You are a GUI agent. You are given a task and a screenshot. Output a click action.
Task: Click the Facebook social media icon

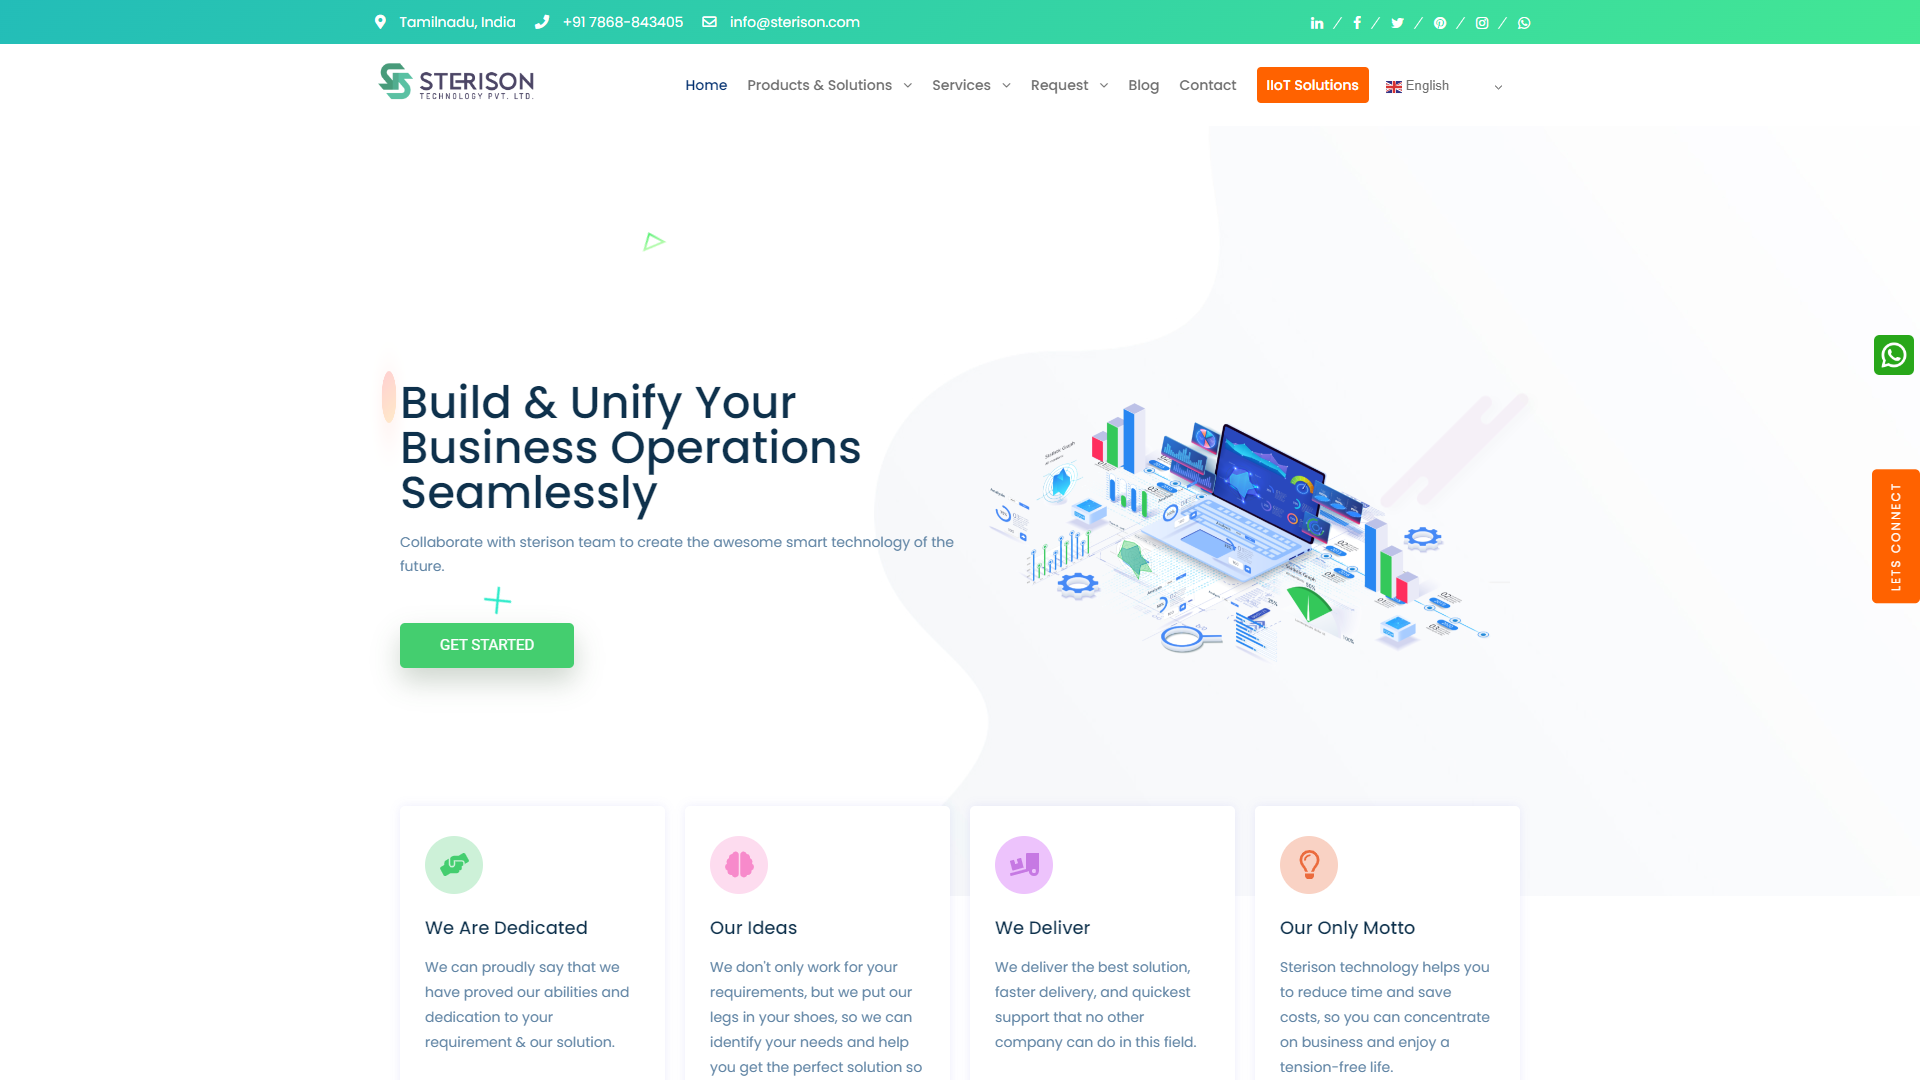point(1356,21)
